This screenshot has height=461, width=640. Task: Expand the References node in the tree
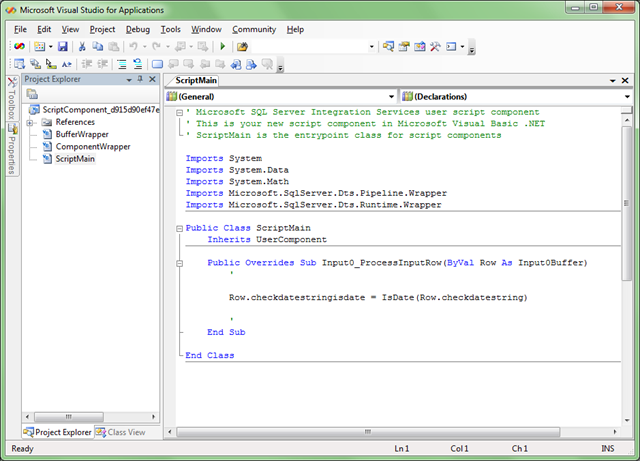coord(31,122)
